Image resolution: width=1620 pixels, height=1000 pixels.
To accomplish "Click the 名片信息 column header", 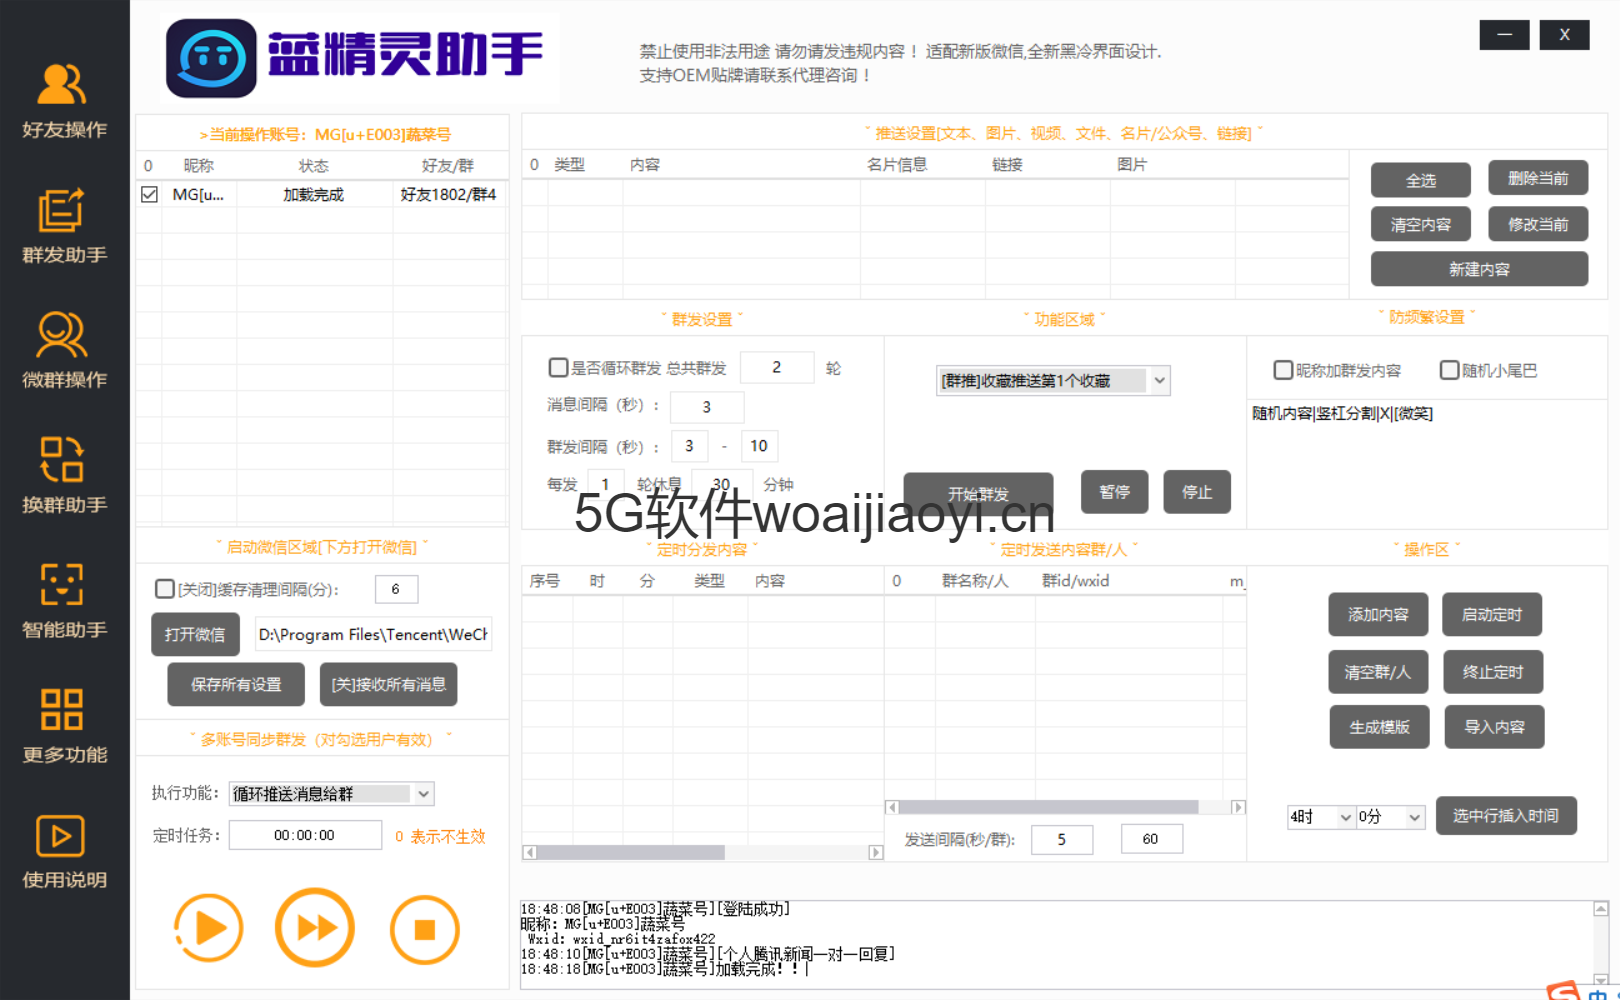I will (x=897, y=164).
